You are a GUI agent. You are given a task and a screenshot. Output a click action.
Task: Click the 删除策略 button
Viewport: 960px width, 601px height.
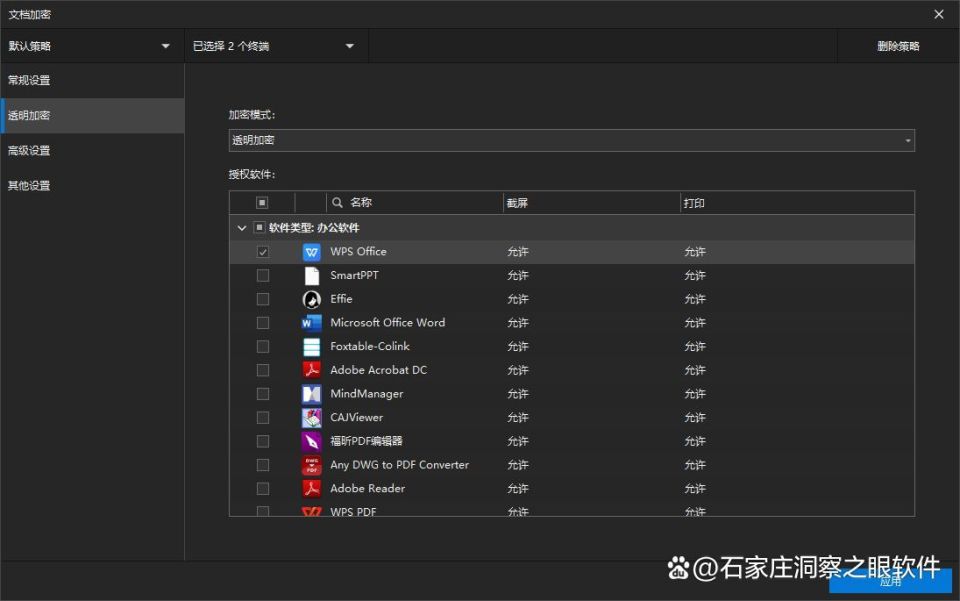[898, 46]
